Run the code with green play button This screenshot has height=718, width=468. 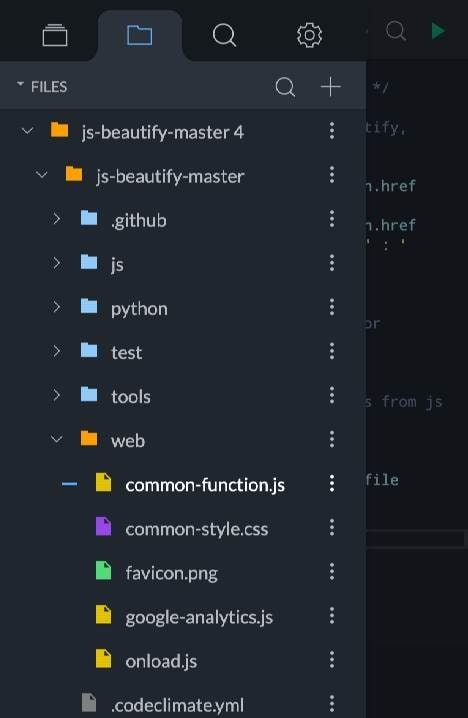[438, 31]
